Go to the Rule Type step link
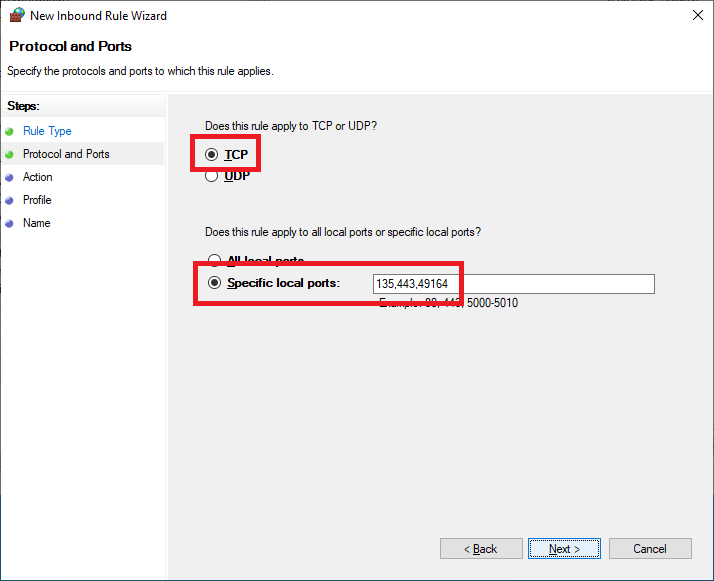Viewport: 714px width, 581px height. pyautogui.click(x=47, y=131)
